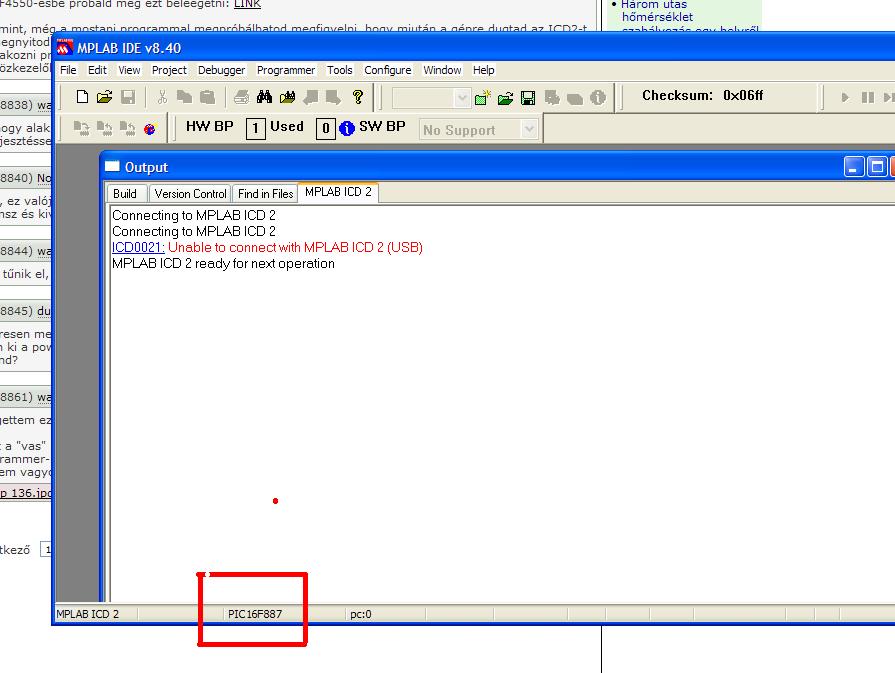Click blue info icon next to SW BP

[346, 128]
